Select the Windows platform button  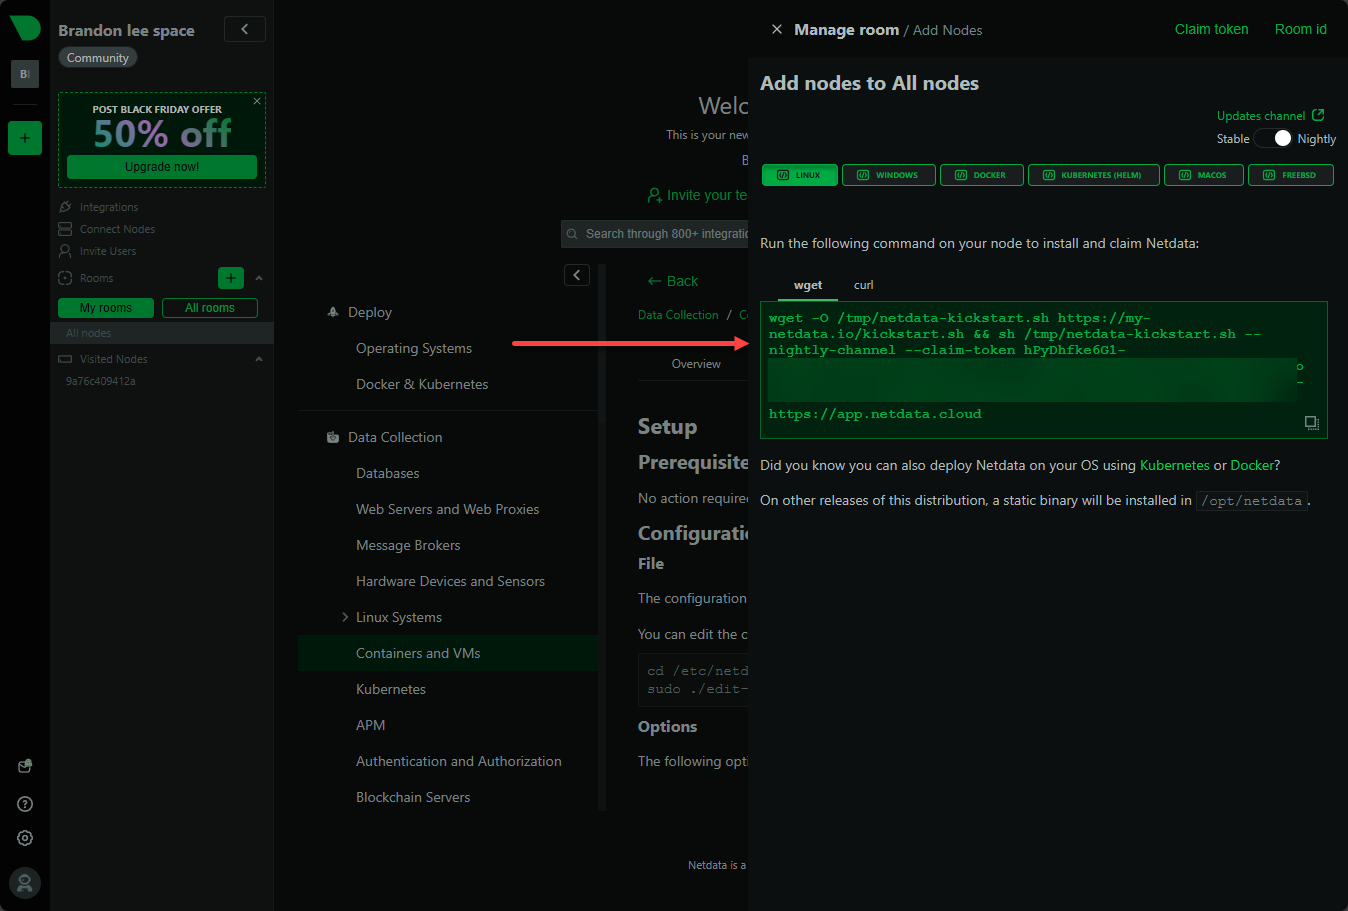[x=888, y=175]
